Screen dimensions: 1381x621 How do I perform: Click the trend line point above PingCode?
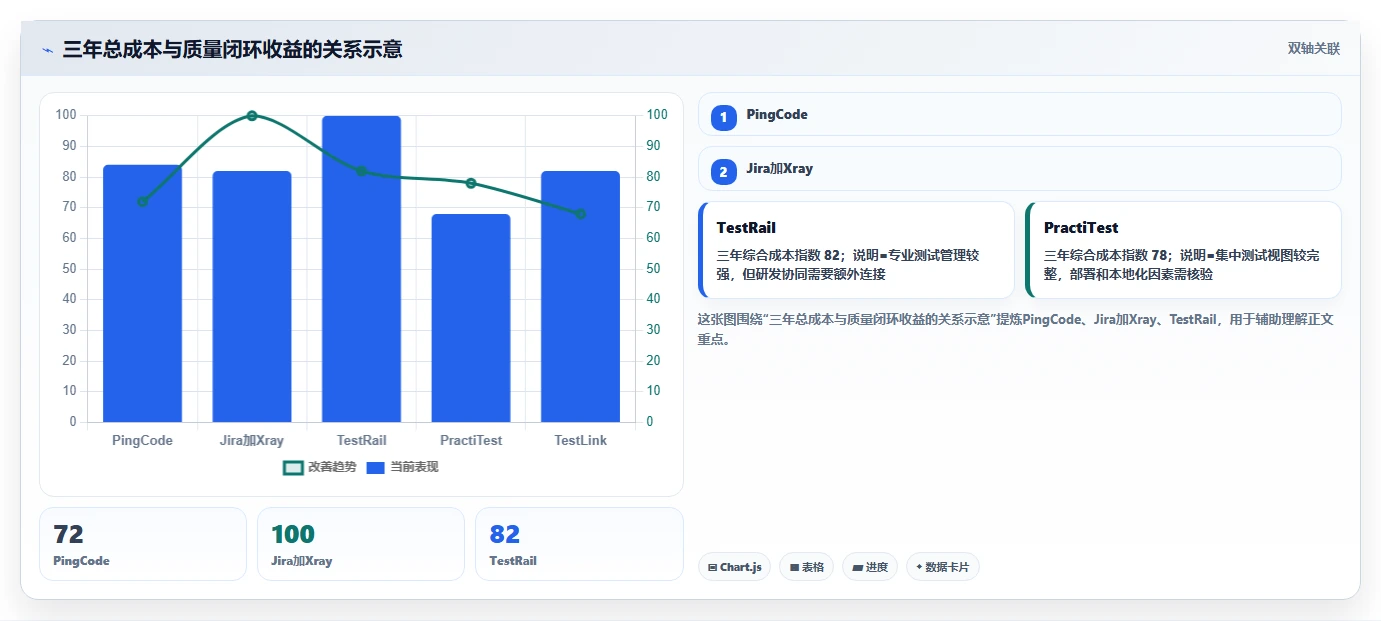tap(142, 201)
